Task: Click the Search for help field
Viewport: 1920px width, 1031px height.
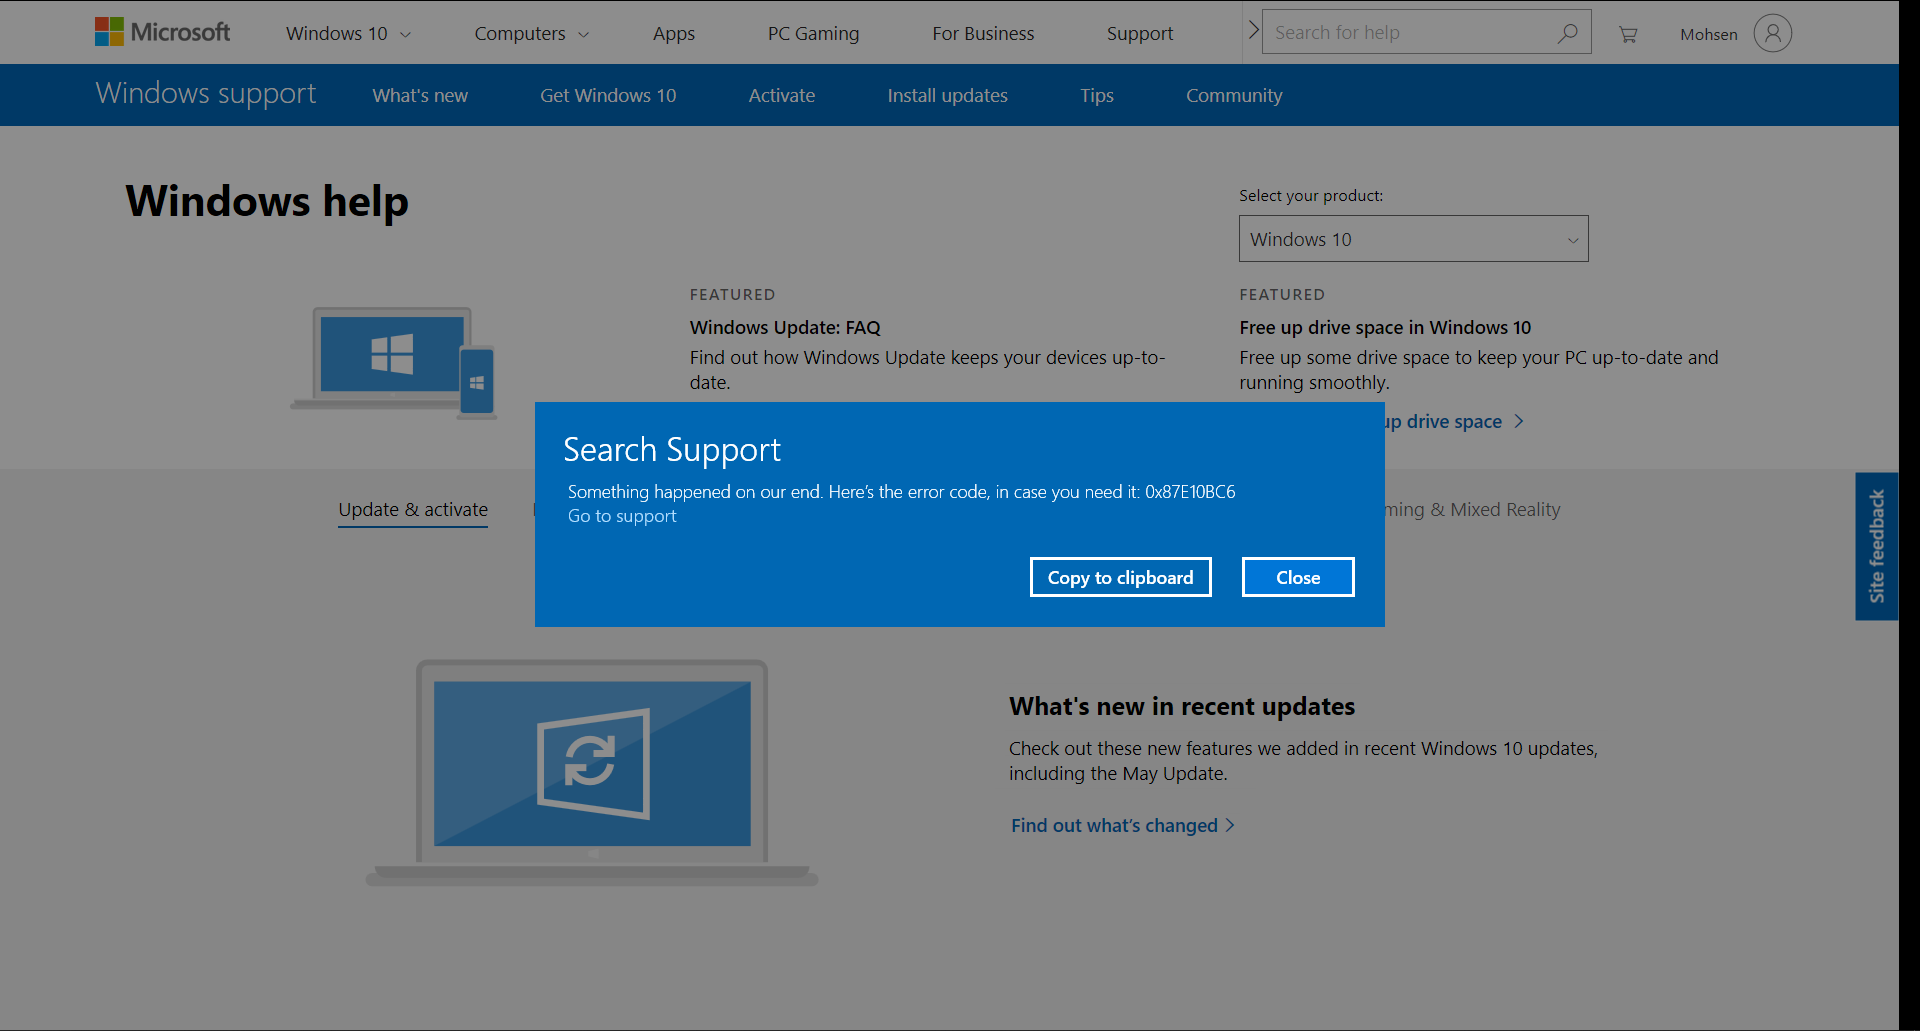Action: pos(1408,33)
